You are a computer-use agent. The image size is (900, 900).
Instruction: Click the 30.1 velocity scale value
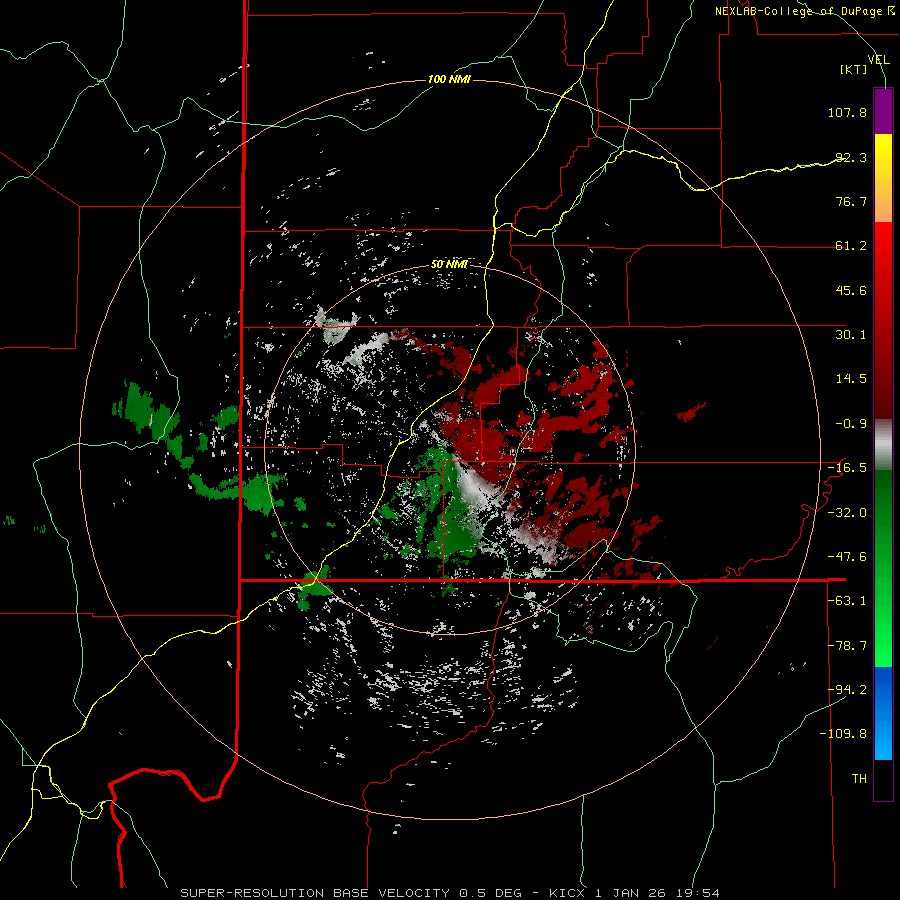pos(851,335)
